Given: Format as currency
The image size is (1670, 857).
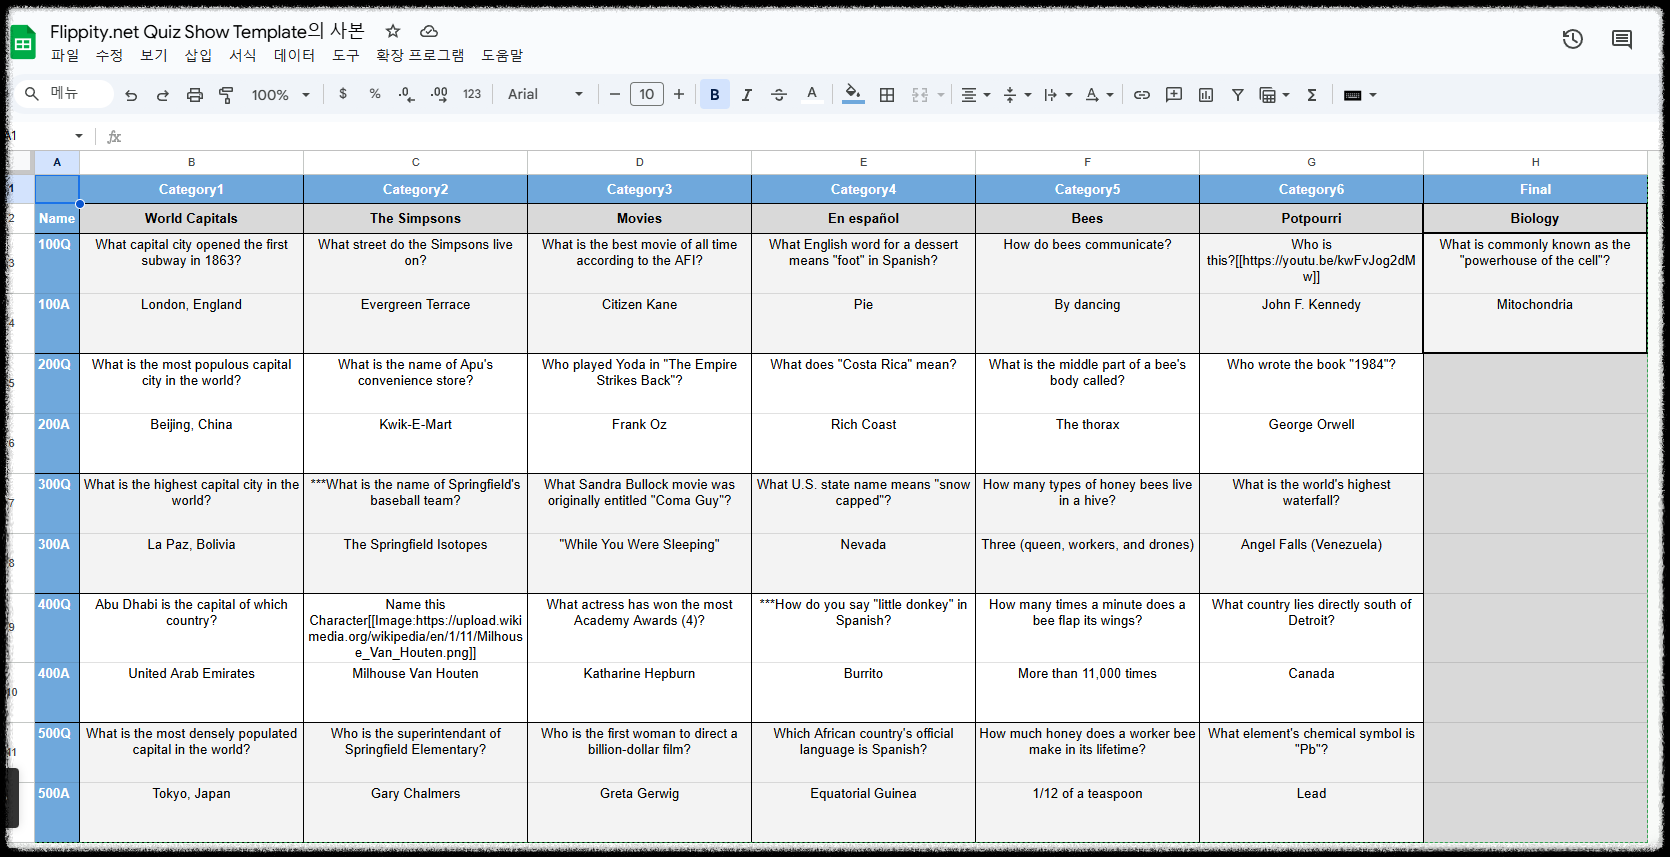Looking at the screenshot, I should [x=343, y=94].
